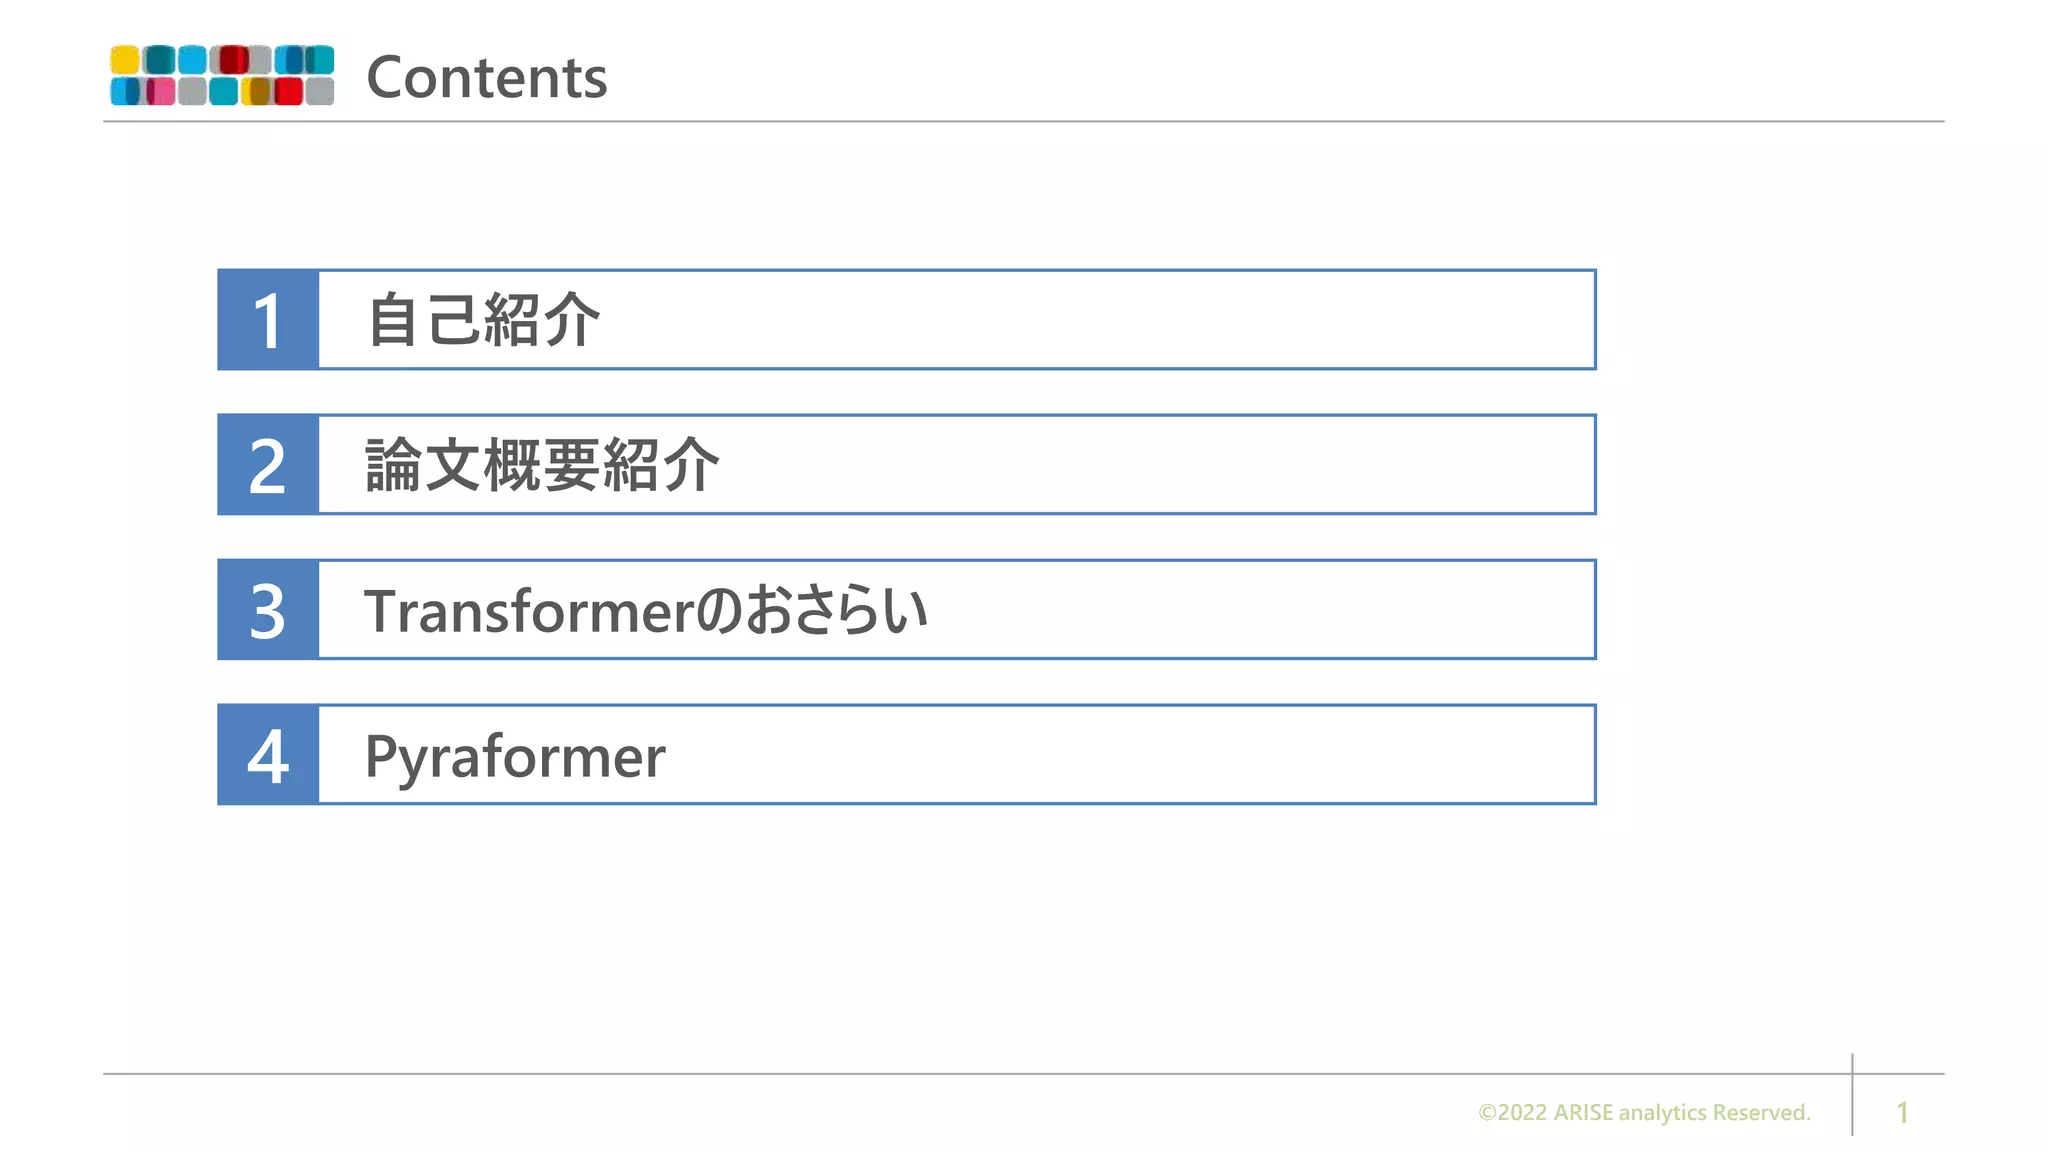Go to Transformerのおさらい section

646,611
